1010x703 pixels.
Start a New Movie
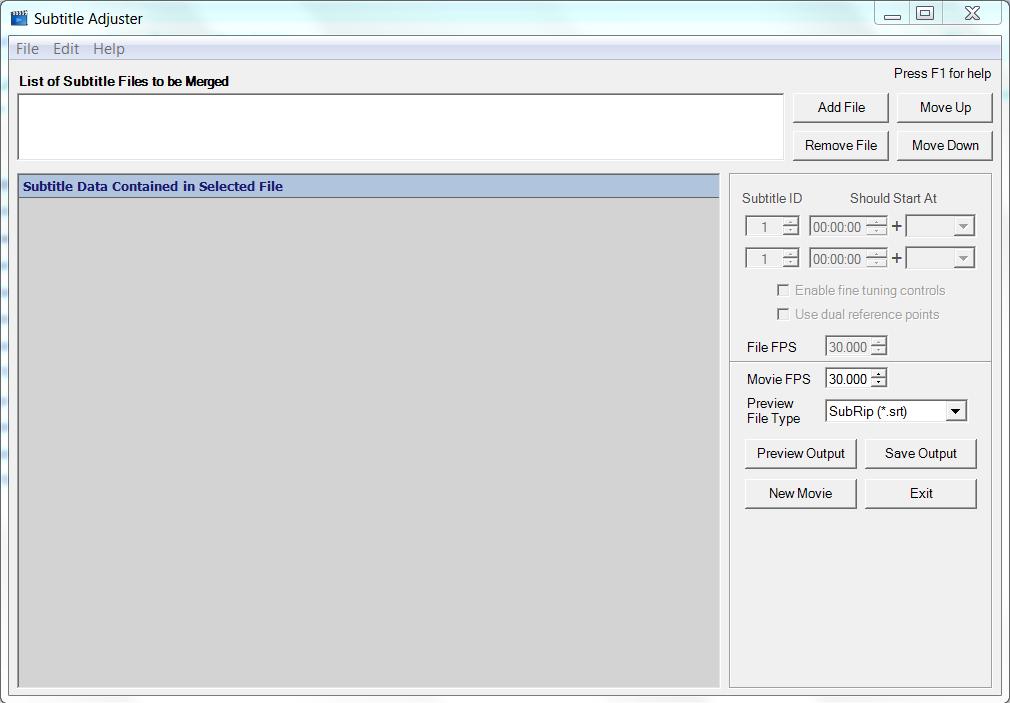tap(801, 494)
